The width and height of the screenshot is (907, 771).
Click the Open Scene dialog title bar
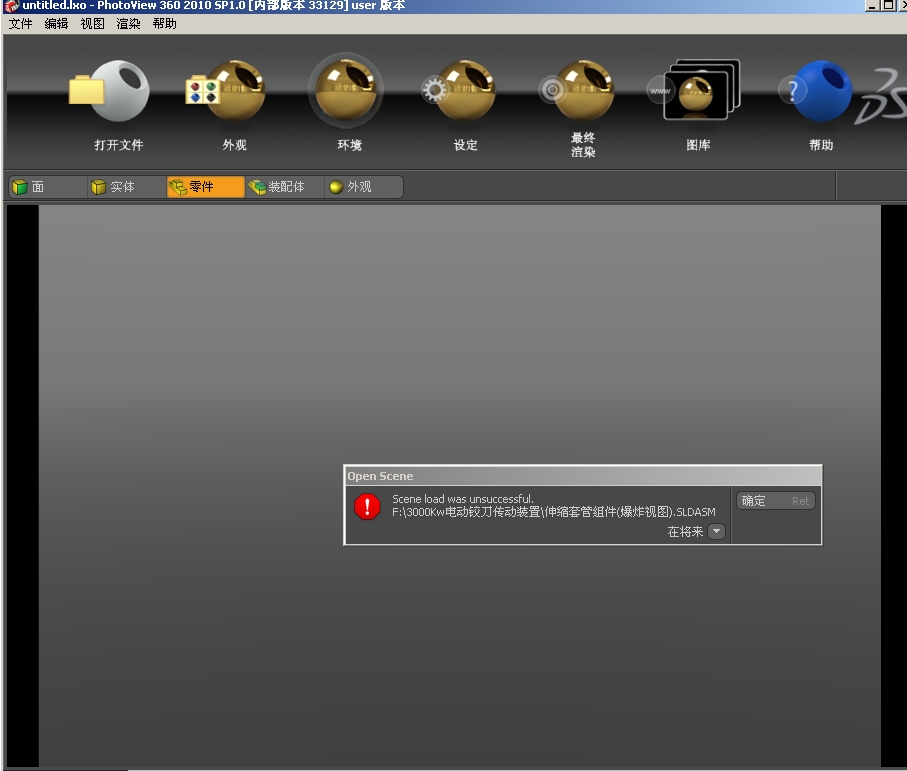582,476
